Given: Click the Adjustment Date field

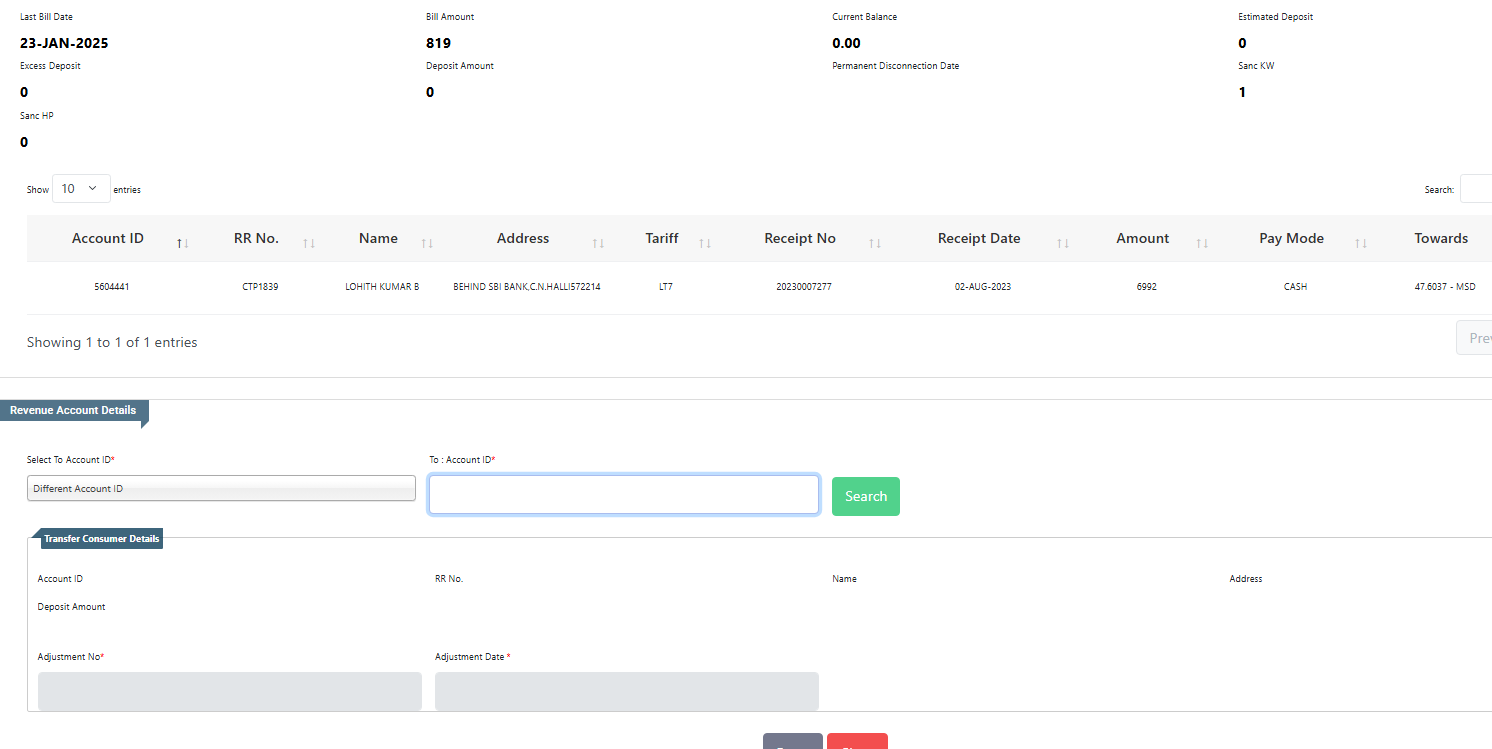Looking at the screenshot, I should click(626, 691).
